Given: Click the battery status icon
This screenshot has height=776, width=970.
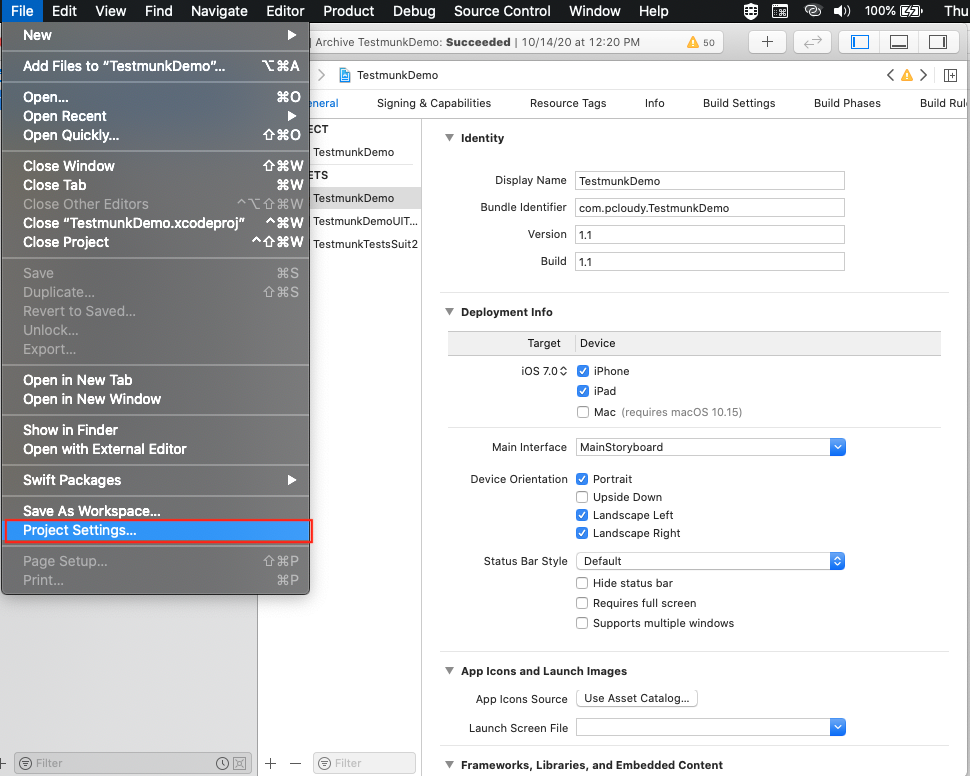Looking at the screenshot, I should 911,11.
